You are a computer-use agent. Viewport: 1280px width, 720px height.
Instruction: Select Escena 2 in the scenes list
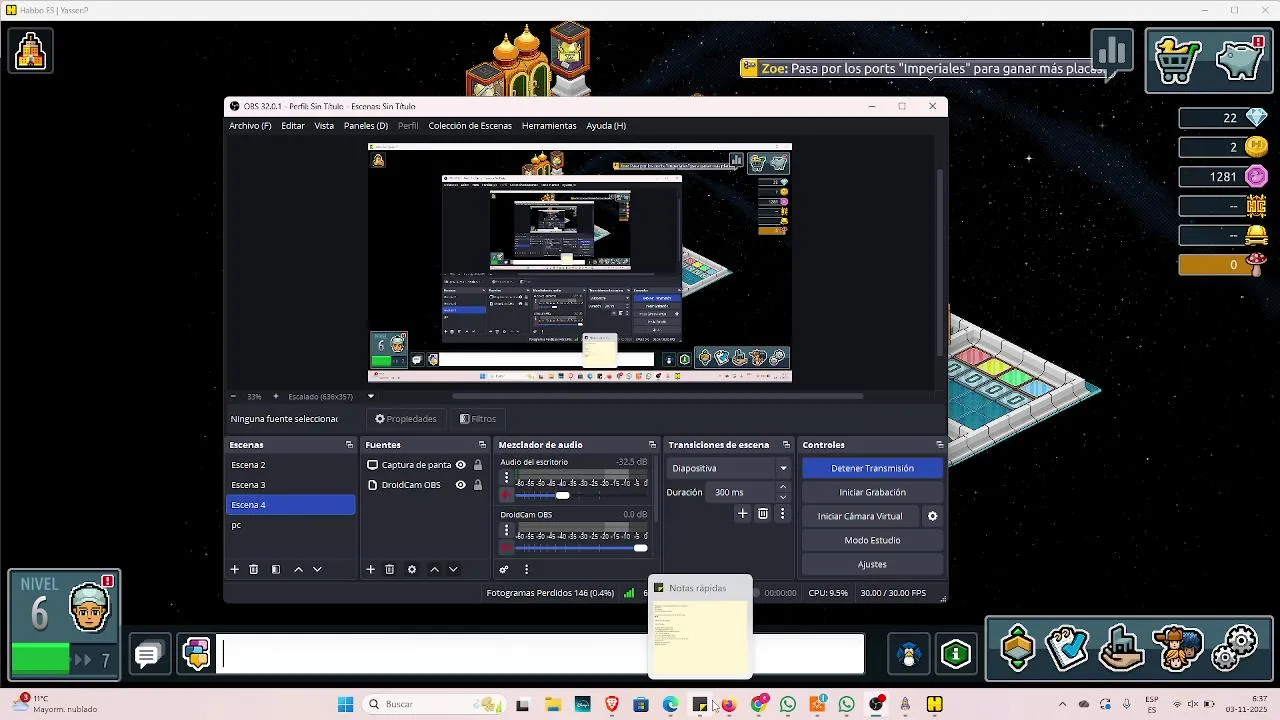(x=291, y=465)
